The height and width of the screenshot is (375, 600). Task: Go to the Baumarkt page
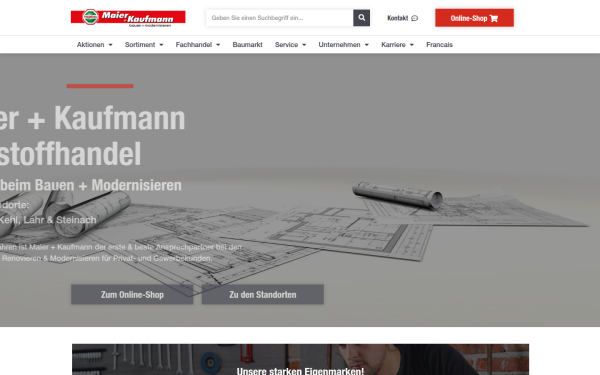point(247,45)
